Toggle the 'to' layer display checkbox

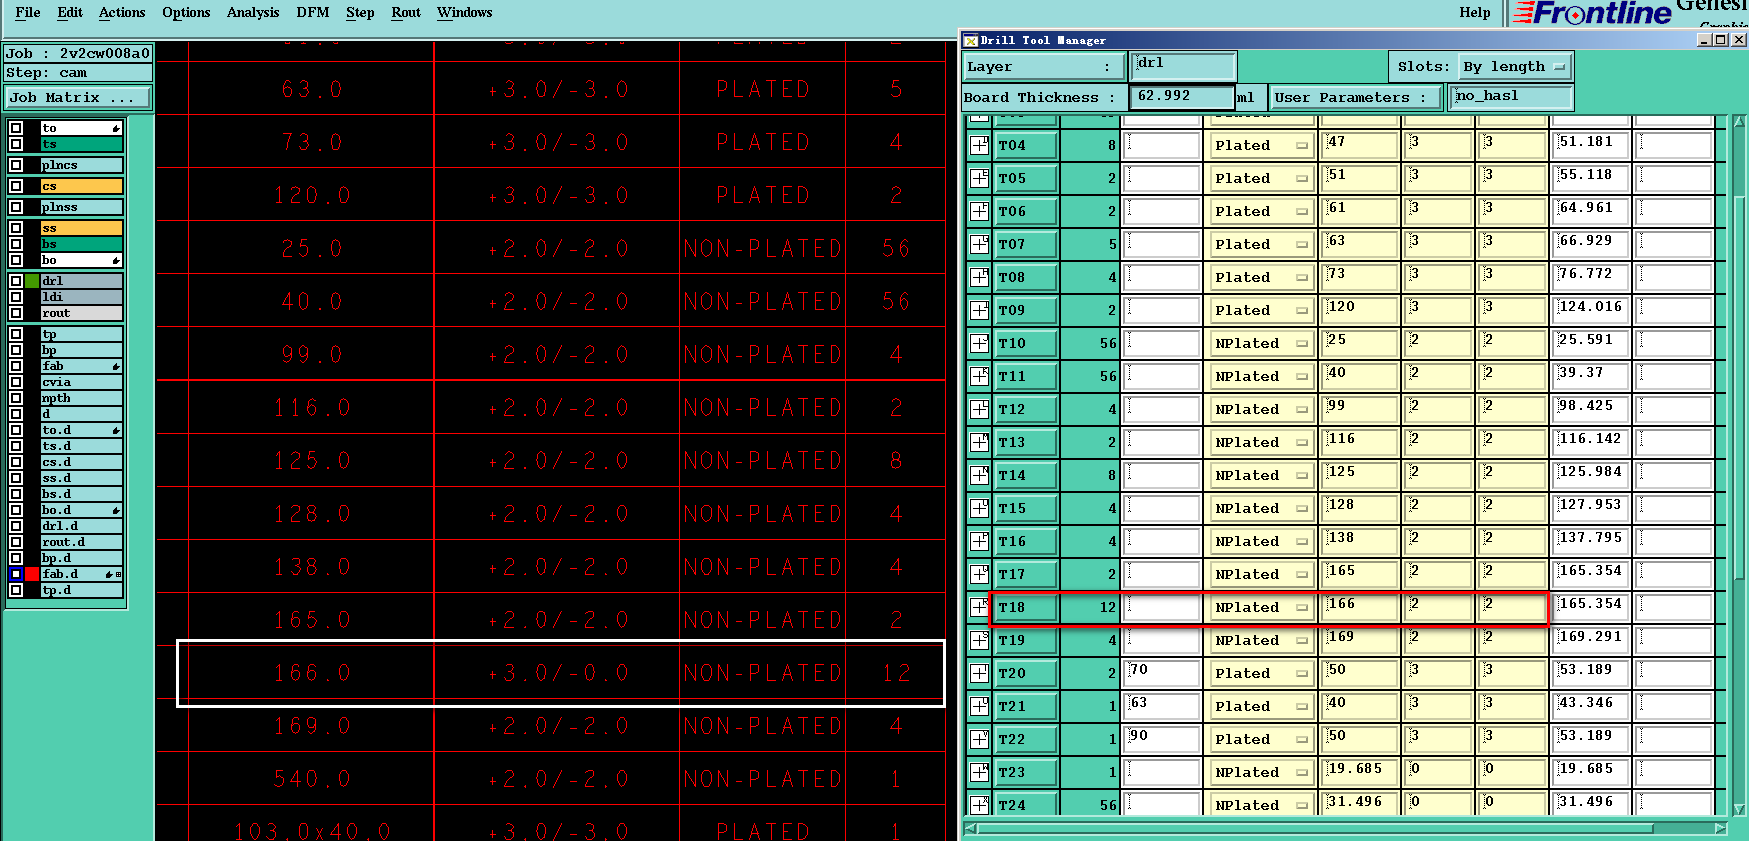[16, 128]
